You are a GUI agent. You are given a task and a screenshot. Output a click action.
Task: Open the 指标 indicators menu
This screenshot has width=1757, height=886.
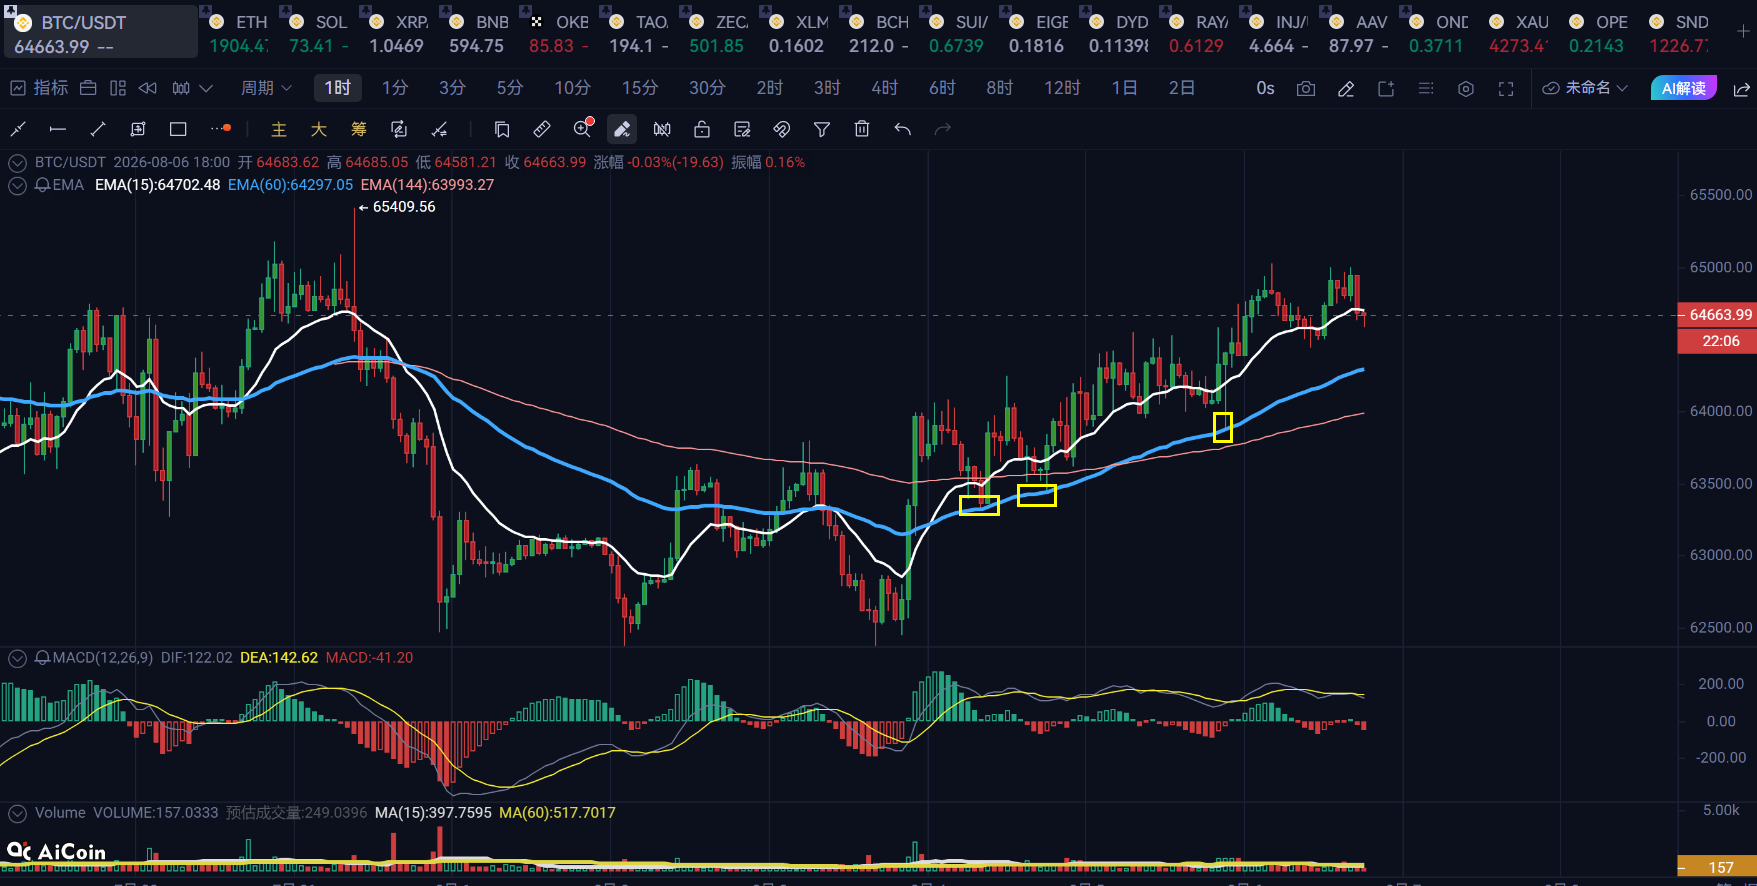40,88
